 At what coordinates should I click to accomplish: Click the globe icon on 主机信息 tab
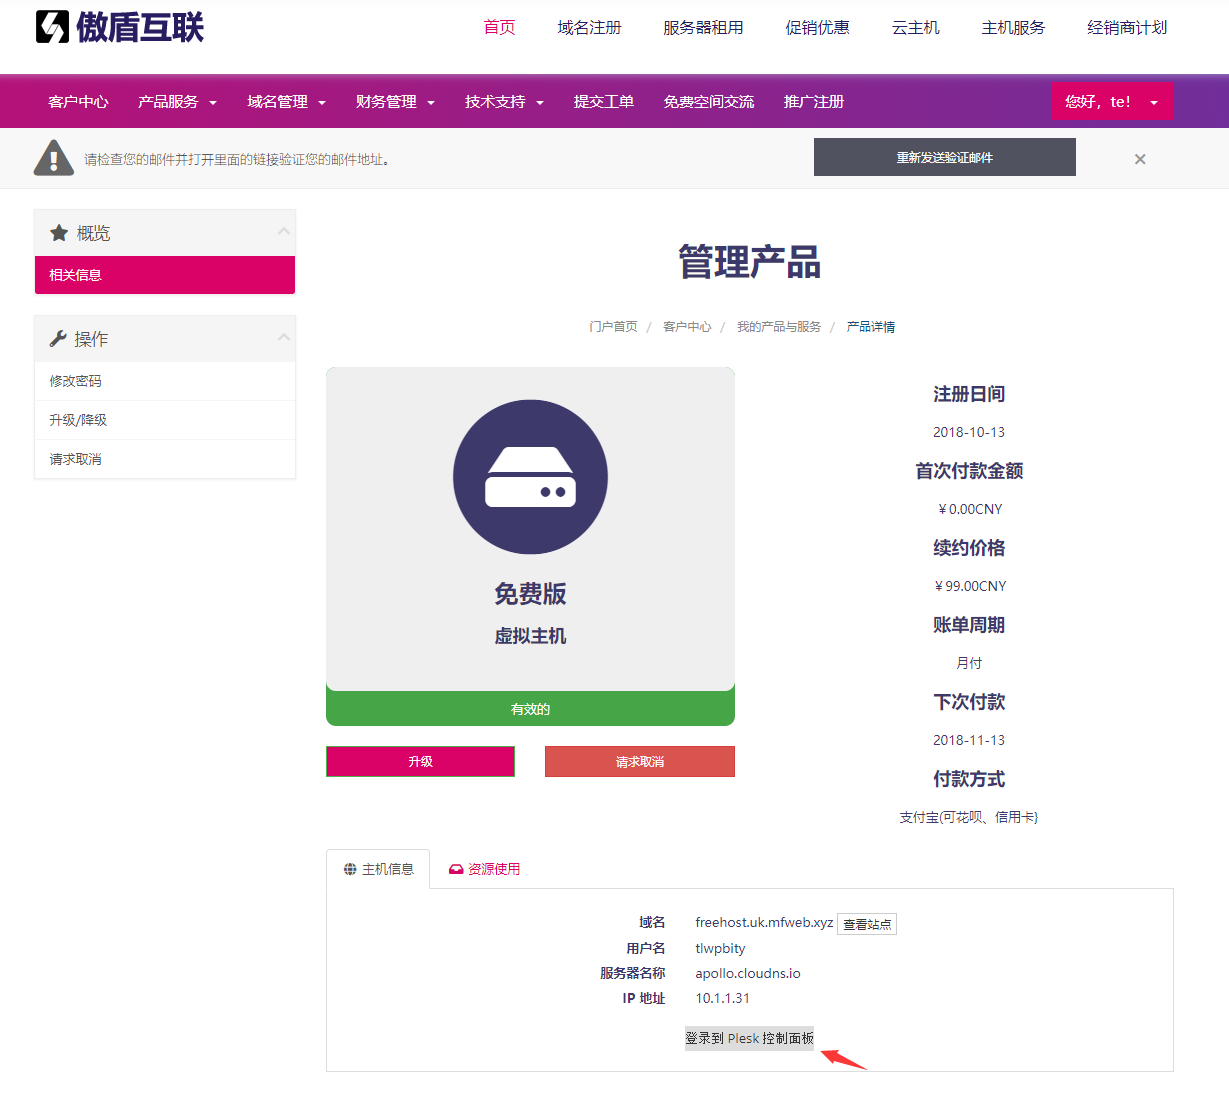(x=350, y=869)
